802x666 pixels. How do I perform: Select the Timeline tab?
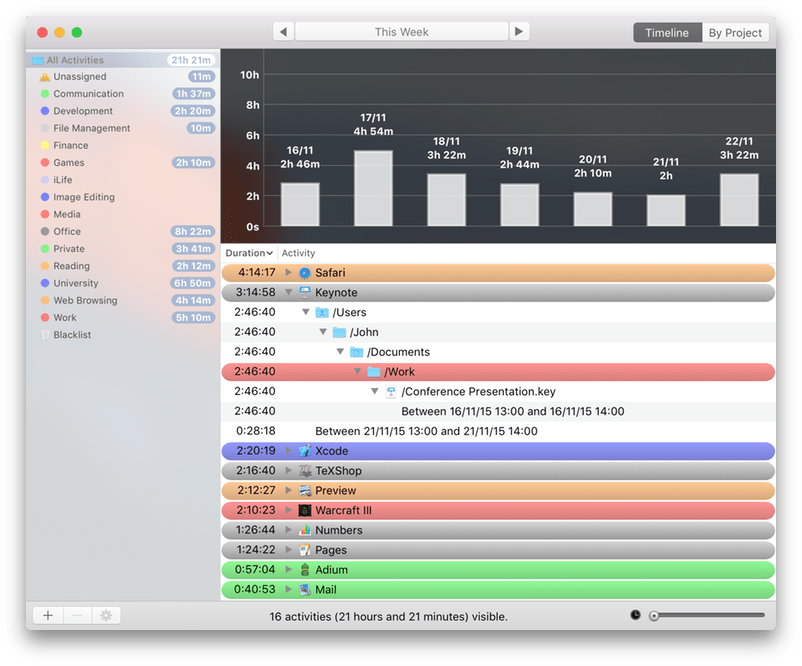pyautogui.click(x=667, y=32)
